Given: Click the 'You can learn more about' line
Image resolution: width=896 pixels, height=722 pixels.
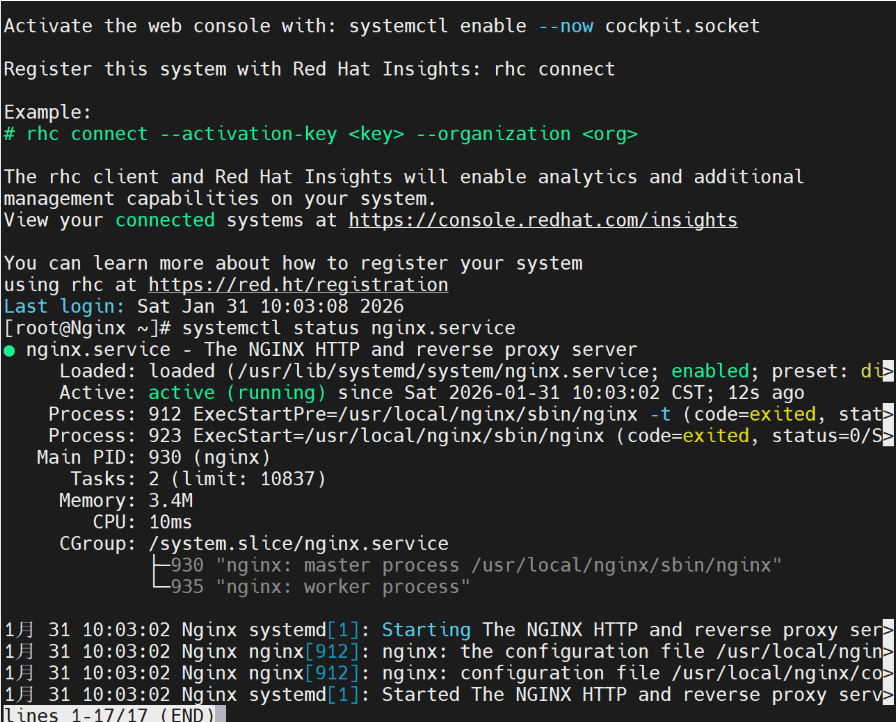Looking at the screenshot, I should pyautogui.click(x=293, y=263).
